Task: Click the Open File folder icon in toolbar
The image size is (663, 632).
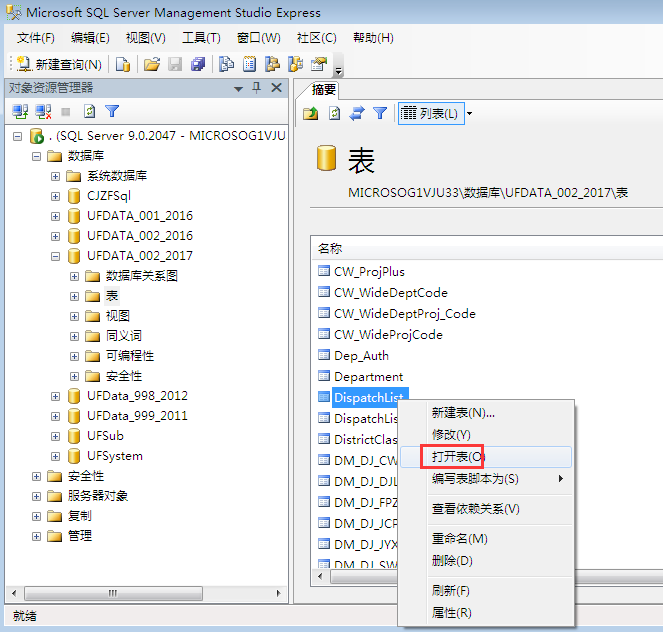Action: 151,64
